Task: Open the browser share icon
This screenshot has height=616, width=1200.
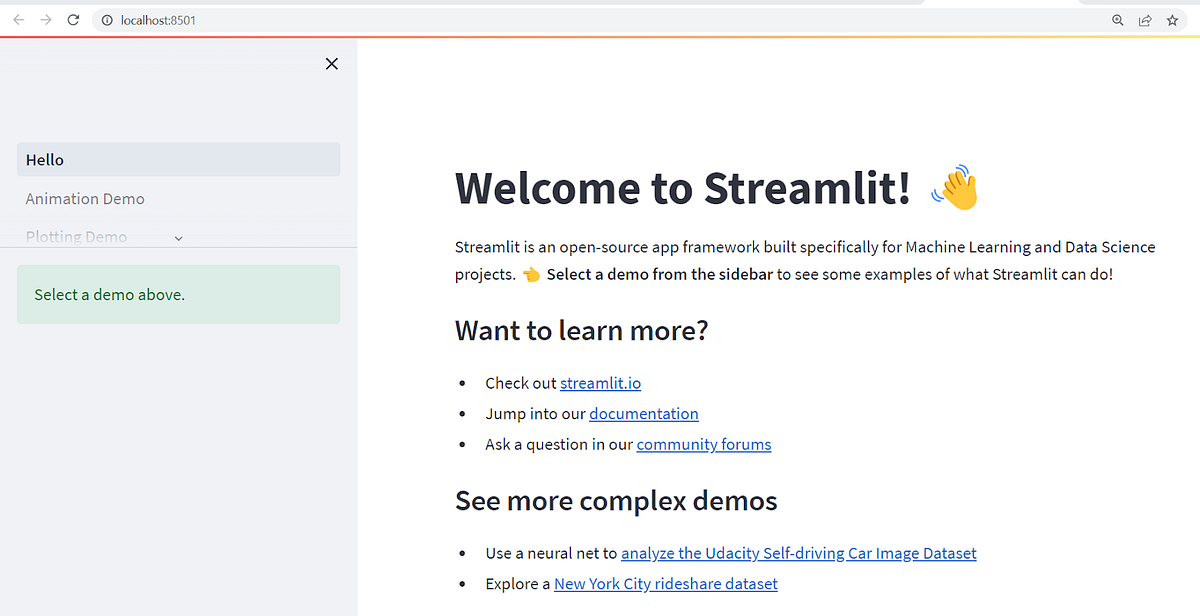Action: tap(1144, 19)
